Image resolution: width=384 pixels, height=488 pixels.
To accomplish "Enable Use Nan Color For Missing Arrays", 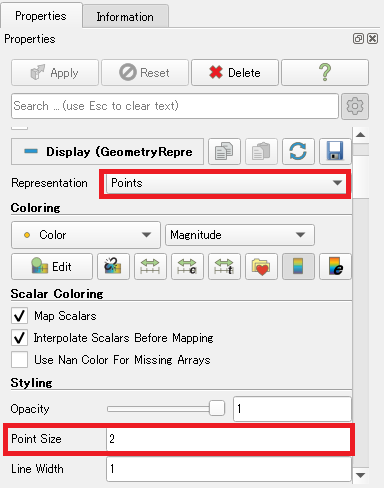I will [19, 360].
